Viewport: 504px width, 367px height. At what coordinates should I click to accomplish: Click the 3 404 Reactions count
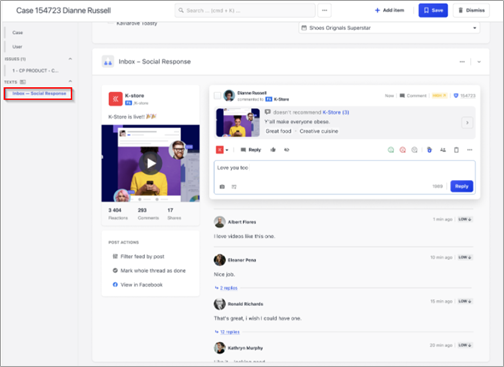(x=118, y=214)
